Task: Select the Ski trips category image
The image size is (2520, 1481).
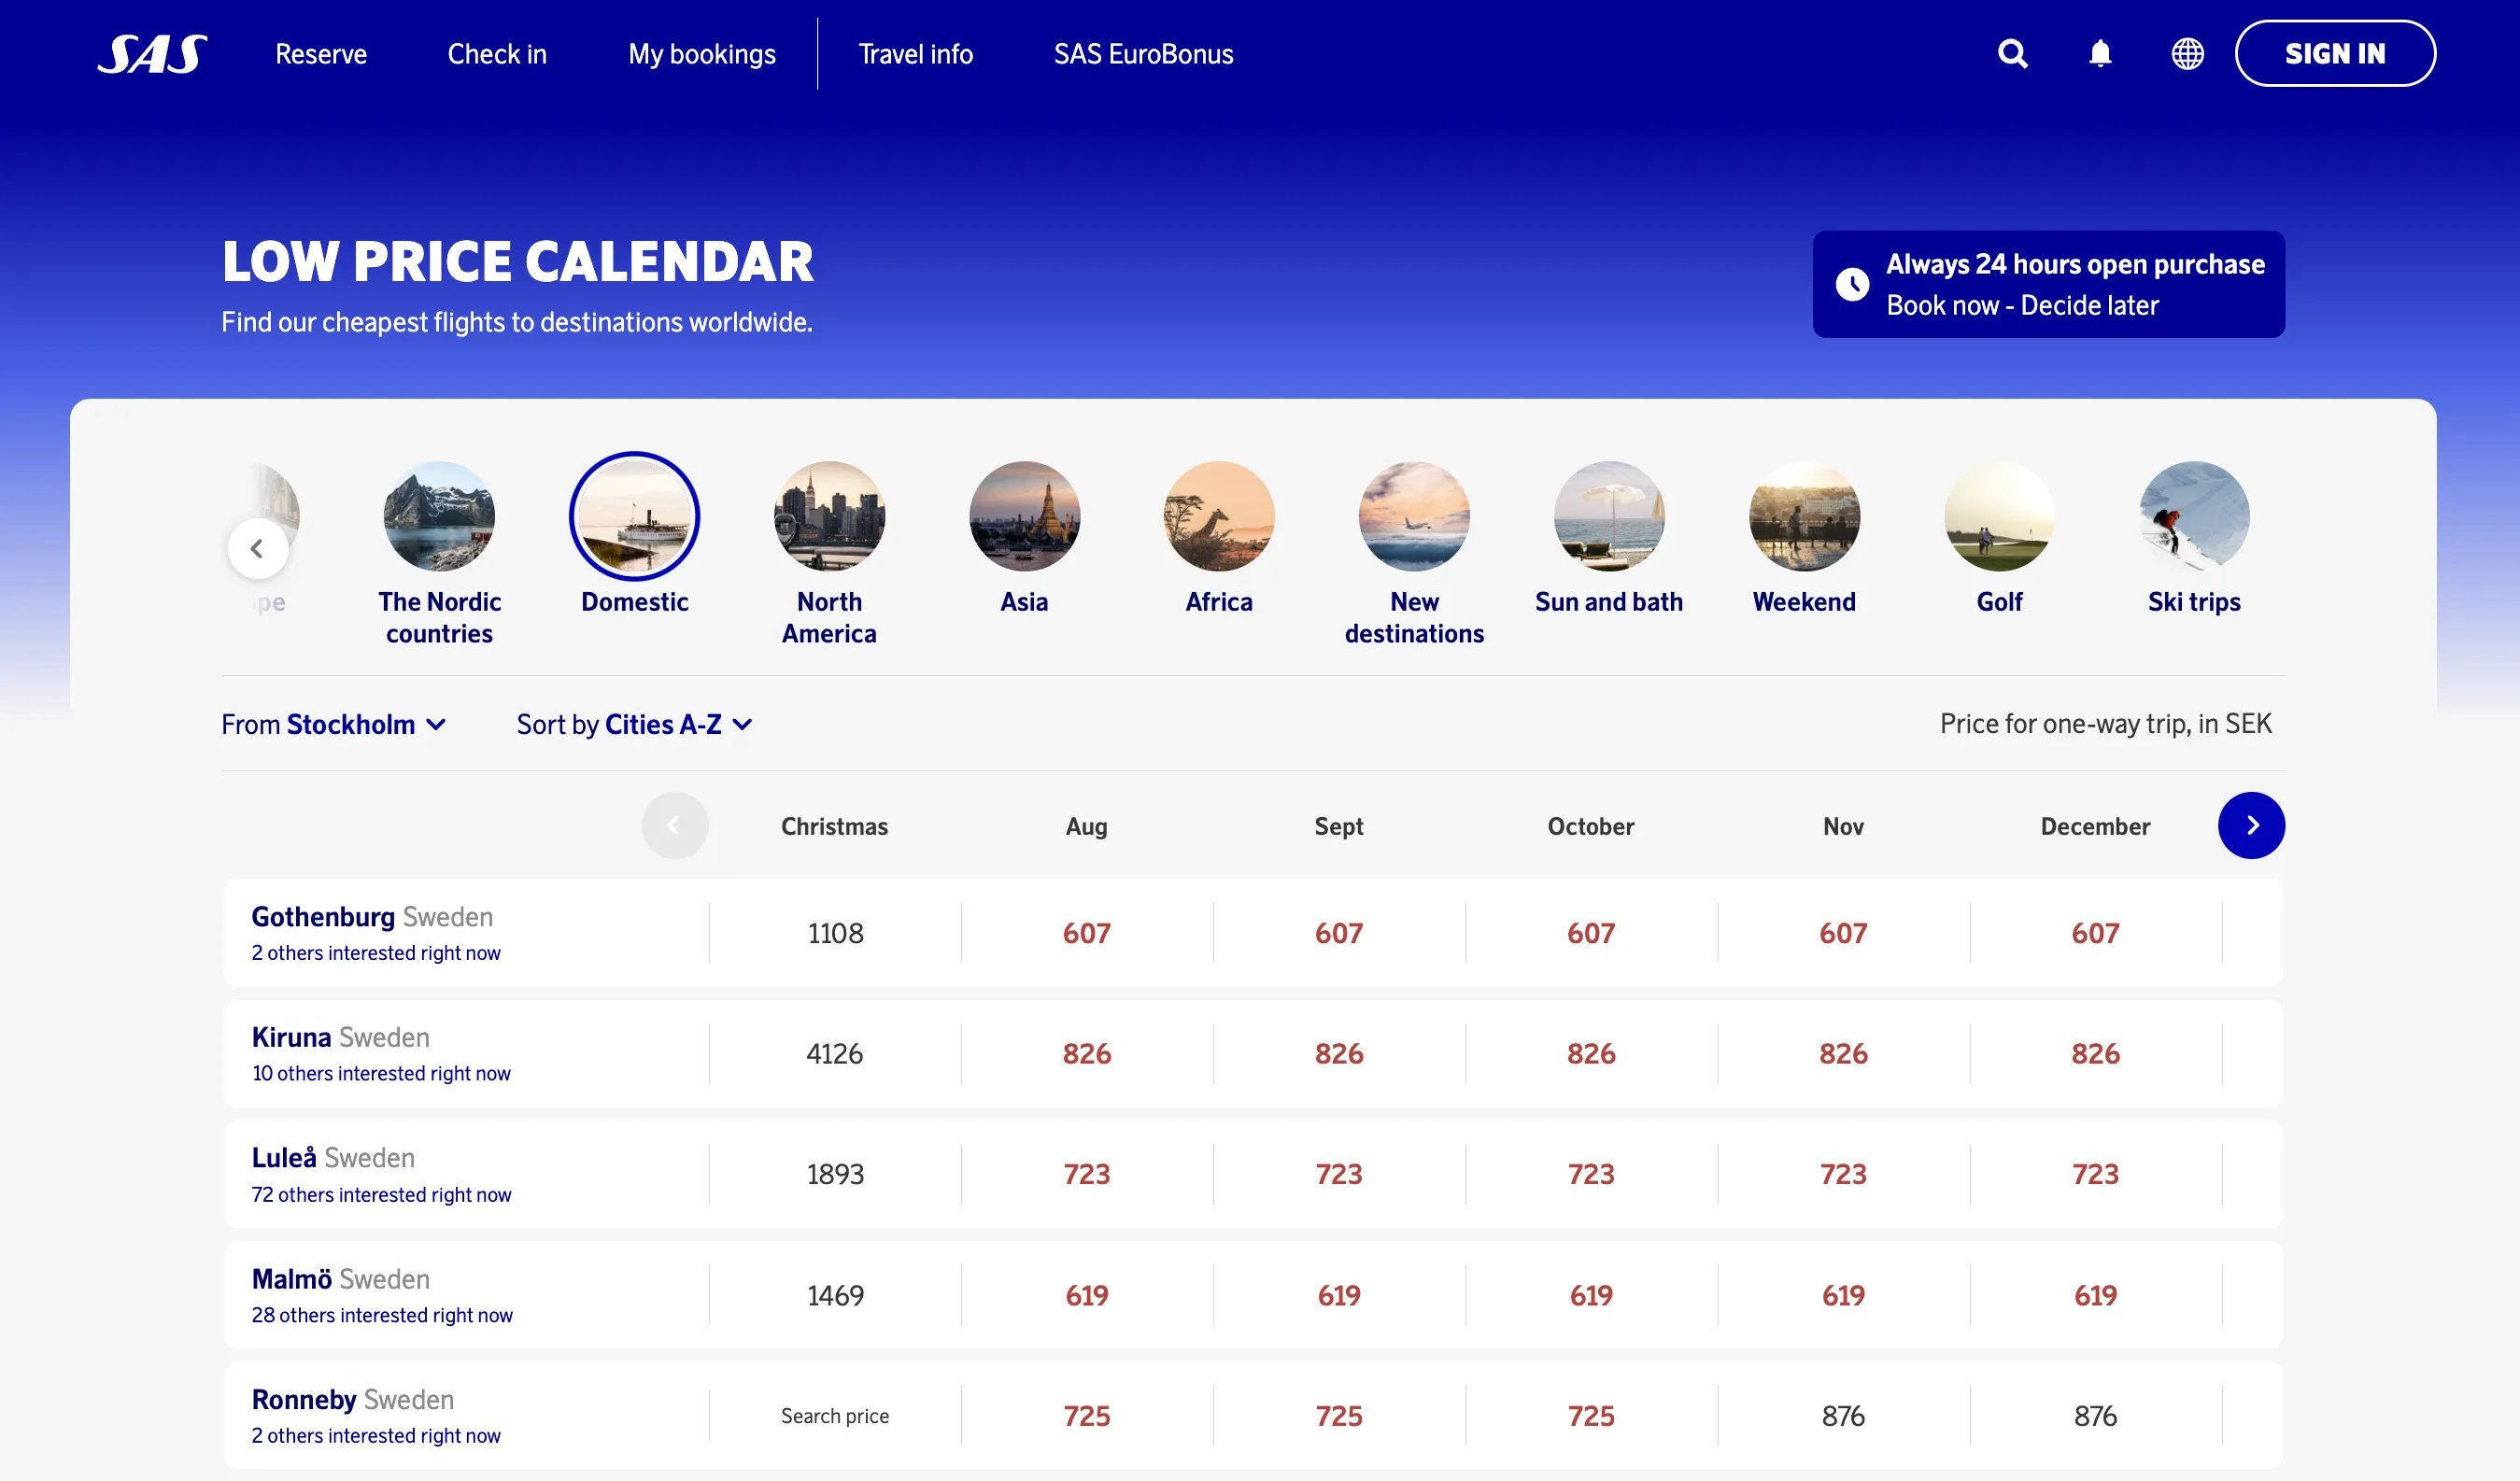Action: (x=2194, y=516)
